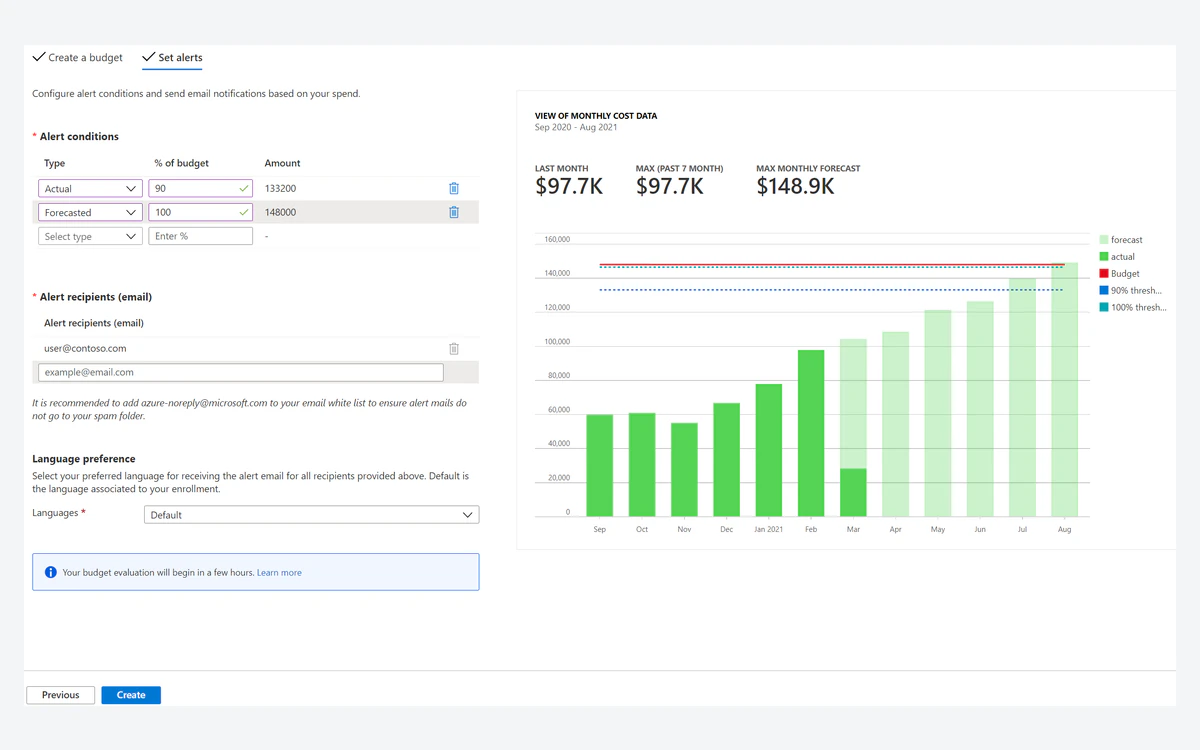Click the empty Enter % field

pos(200,236)
